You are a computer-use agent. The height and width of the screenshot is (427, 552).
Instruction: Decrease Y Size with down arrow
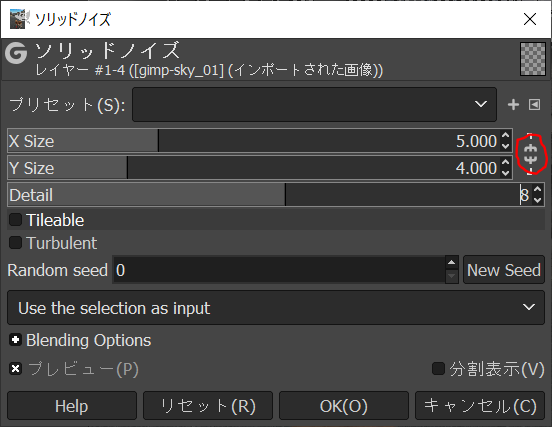(506, 173)
